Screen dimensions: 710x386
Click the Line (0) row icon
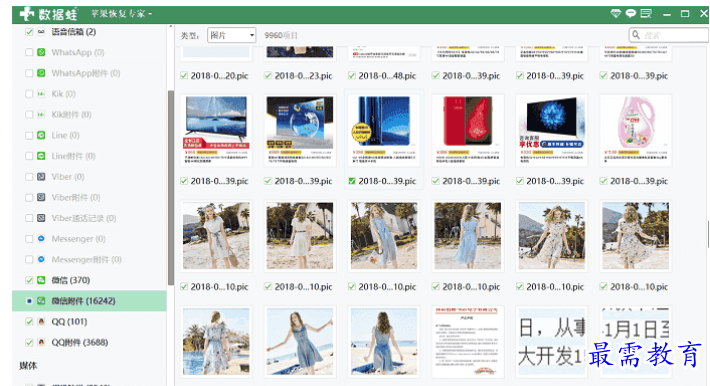(x=41, y=135)
